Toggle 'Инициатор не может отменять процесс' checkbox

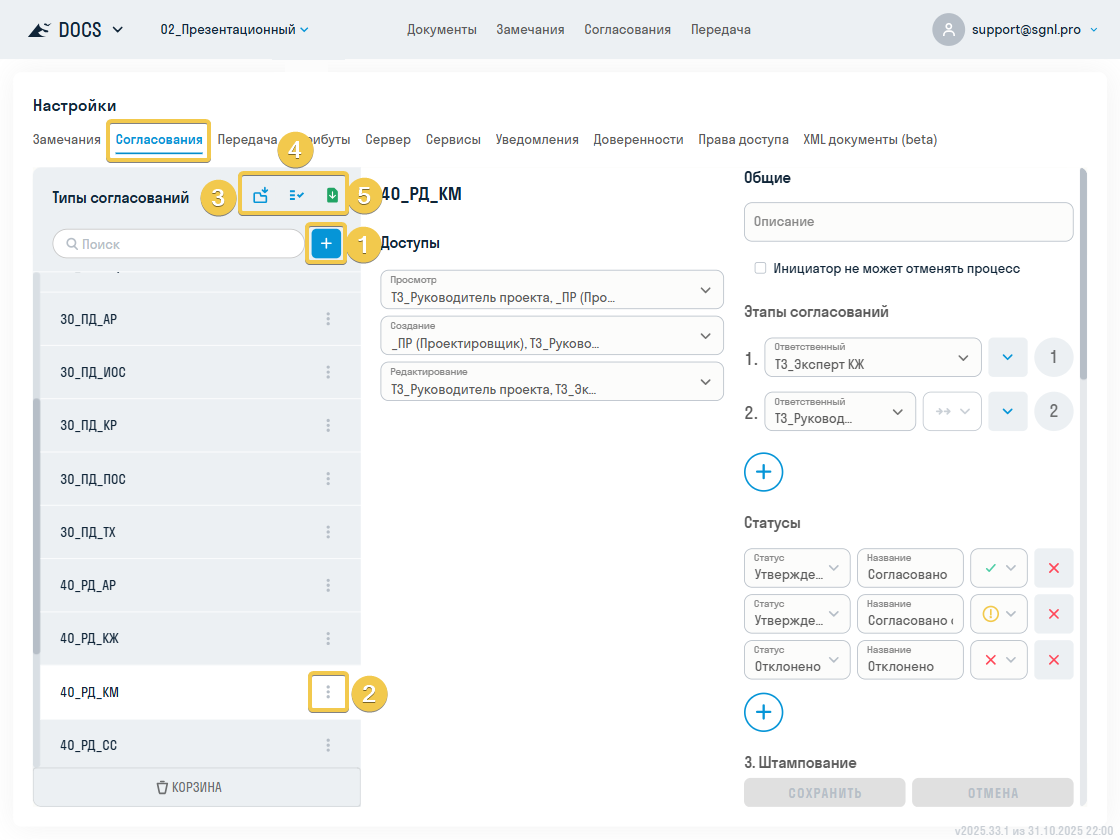[x=761, y=269]
